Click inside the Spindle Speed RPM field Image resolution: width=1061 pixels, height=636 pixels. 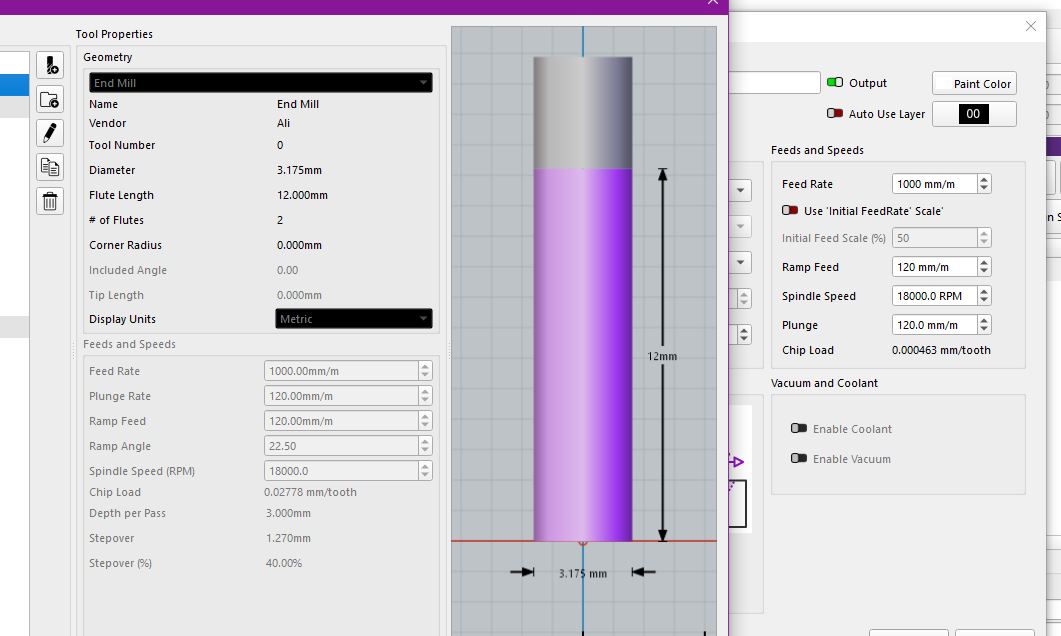coord(933,296)
